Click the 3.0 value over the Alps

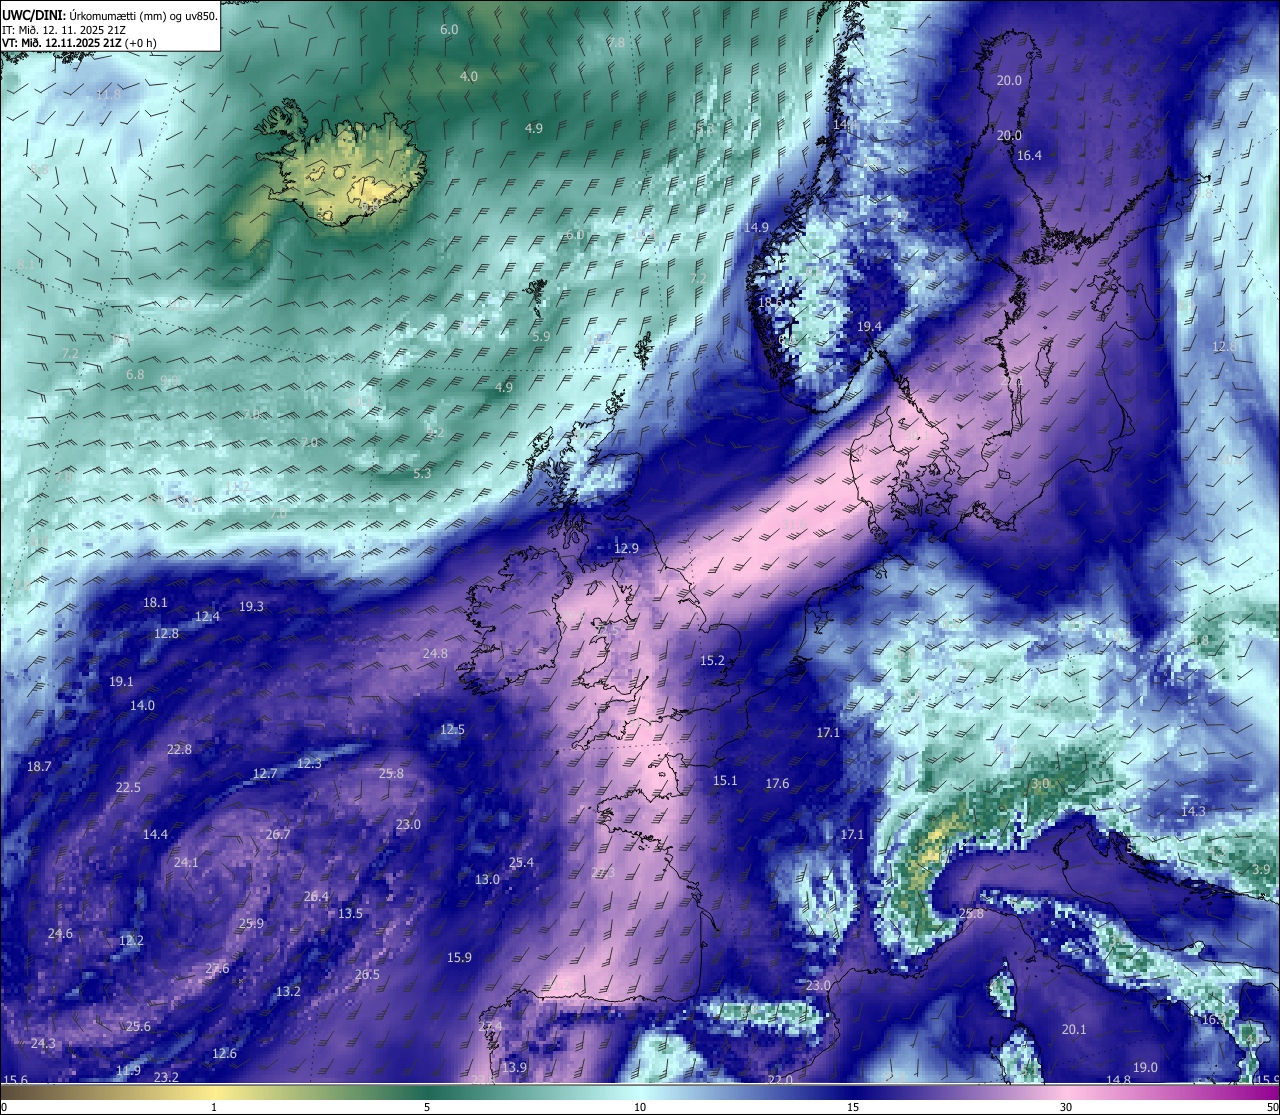[x=1040, y=785]
